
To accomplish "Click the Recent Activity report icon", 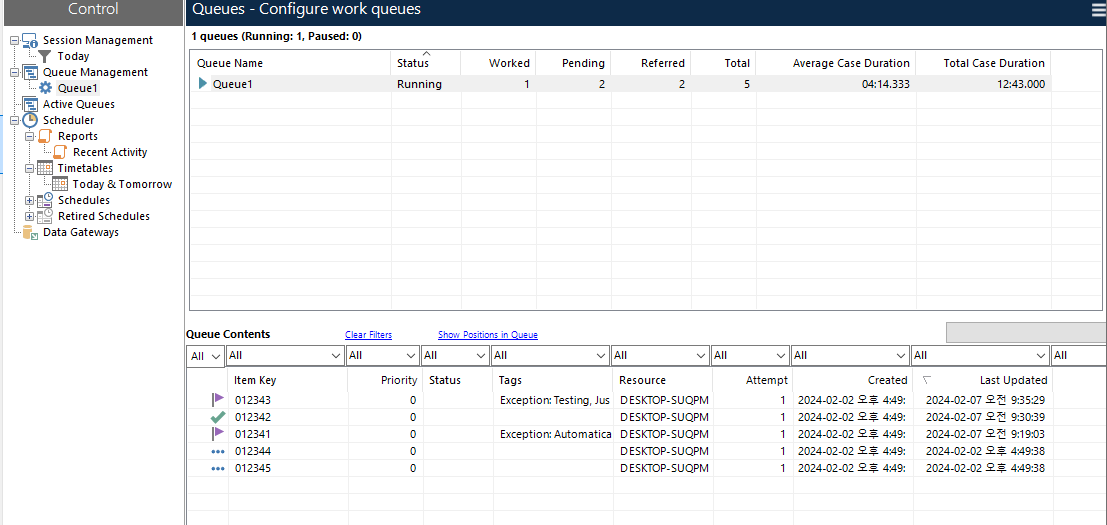I will (60, 152).
